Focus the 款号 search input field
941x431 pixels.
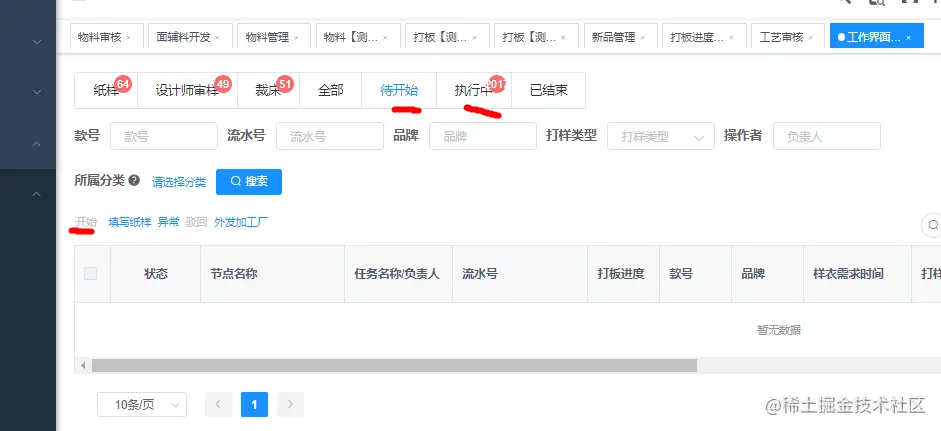164,136
